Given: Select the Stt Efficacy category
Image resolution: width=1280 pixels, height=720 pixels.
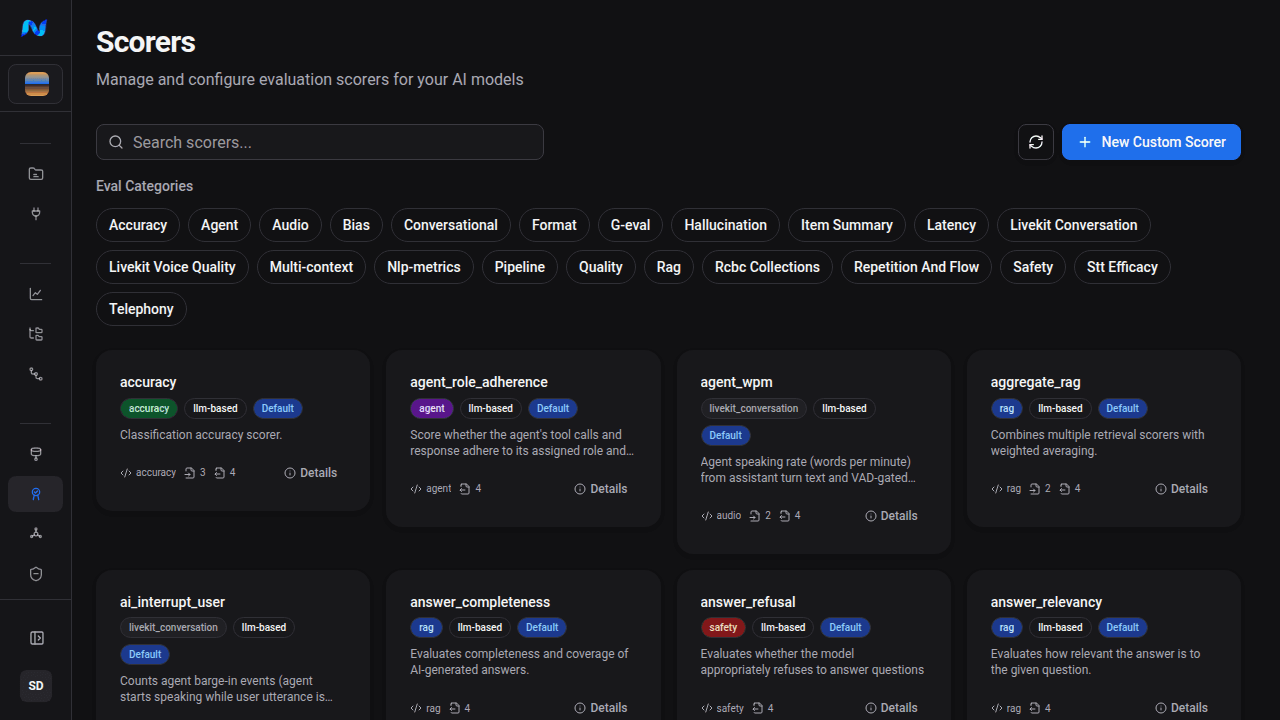Looking at the screenshot, I should click(1122, 267).
